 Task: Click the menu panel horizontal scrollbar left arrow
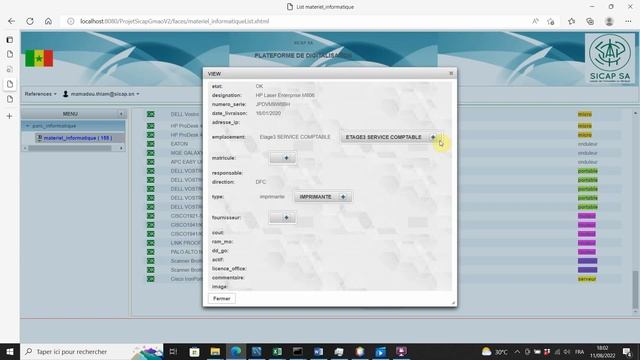pyautogui.click(x=25, y=148)
